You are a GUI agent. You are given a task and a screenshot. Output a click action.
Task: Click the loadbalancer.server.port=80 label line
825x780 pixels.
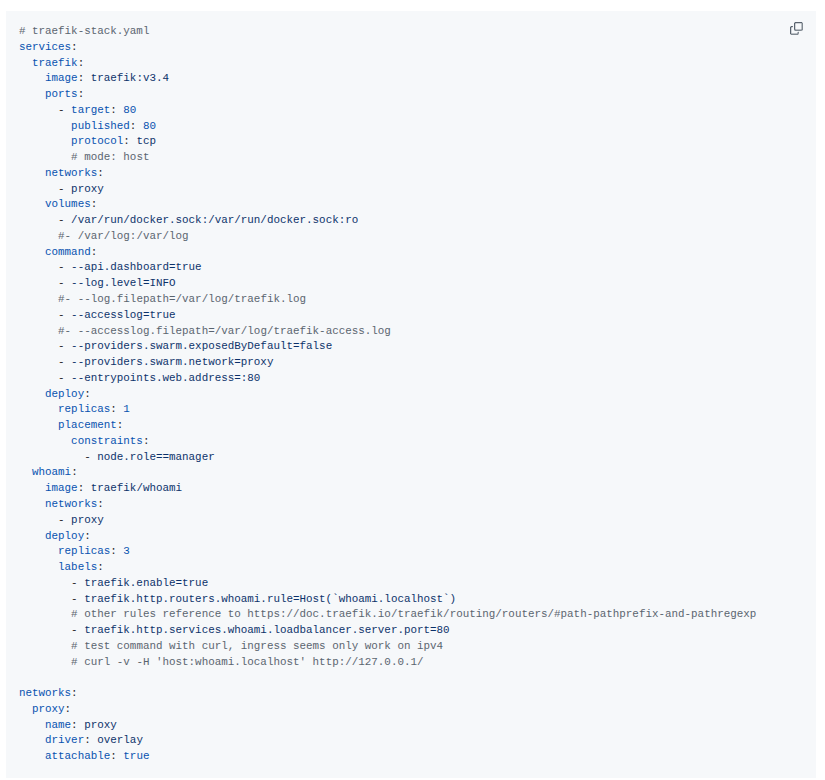(260, 629)
